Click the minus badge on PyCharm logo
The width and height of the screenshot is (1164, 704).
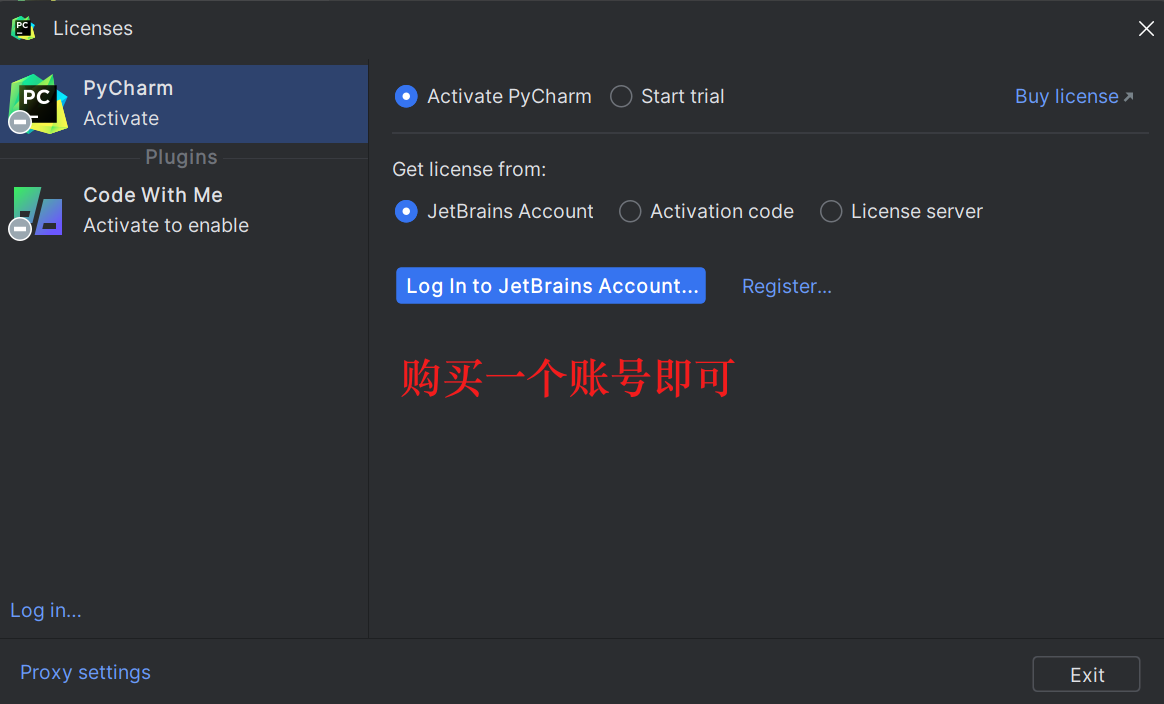point(20,121)
